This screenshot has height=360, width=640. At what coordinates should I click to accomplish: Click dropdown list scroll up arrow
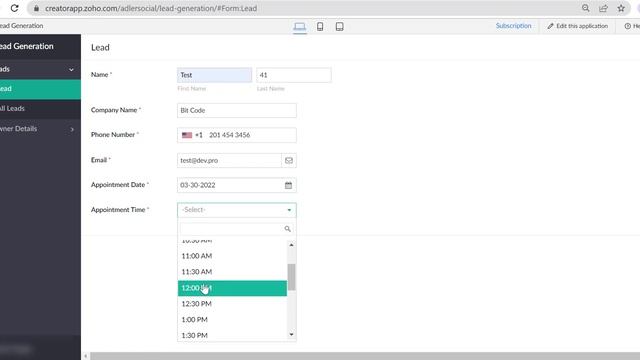tap(291, 245)
